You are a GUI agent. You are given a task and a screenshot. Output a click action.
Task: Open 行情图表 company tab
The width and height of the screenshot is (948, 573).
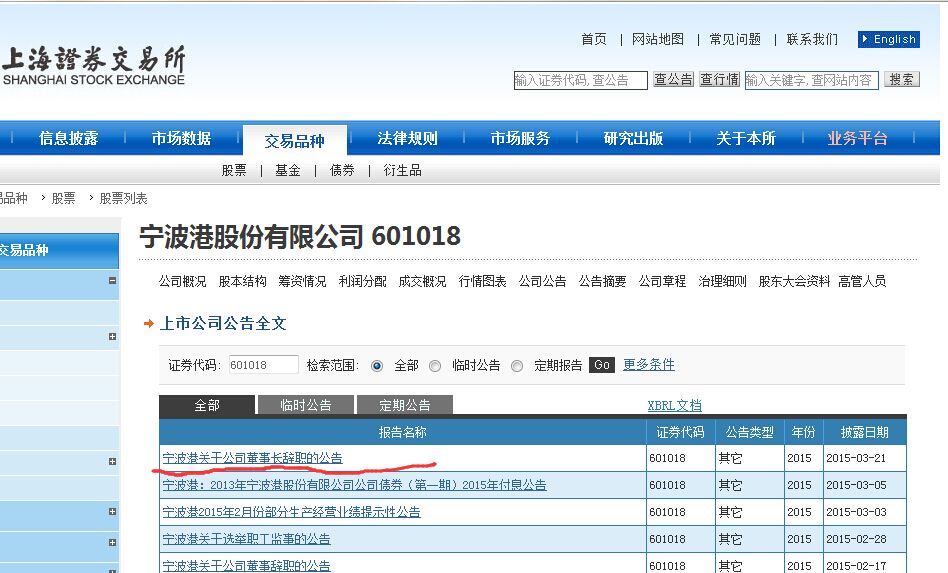point(482,281)
